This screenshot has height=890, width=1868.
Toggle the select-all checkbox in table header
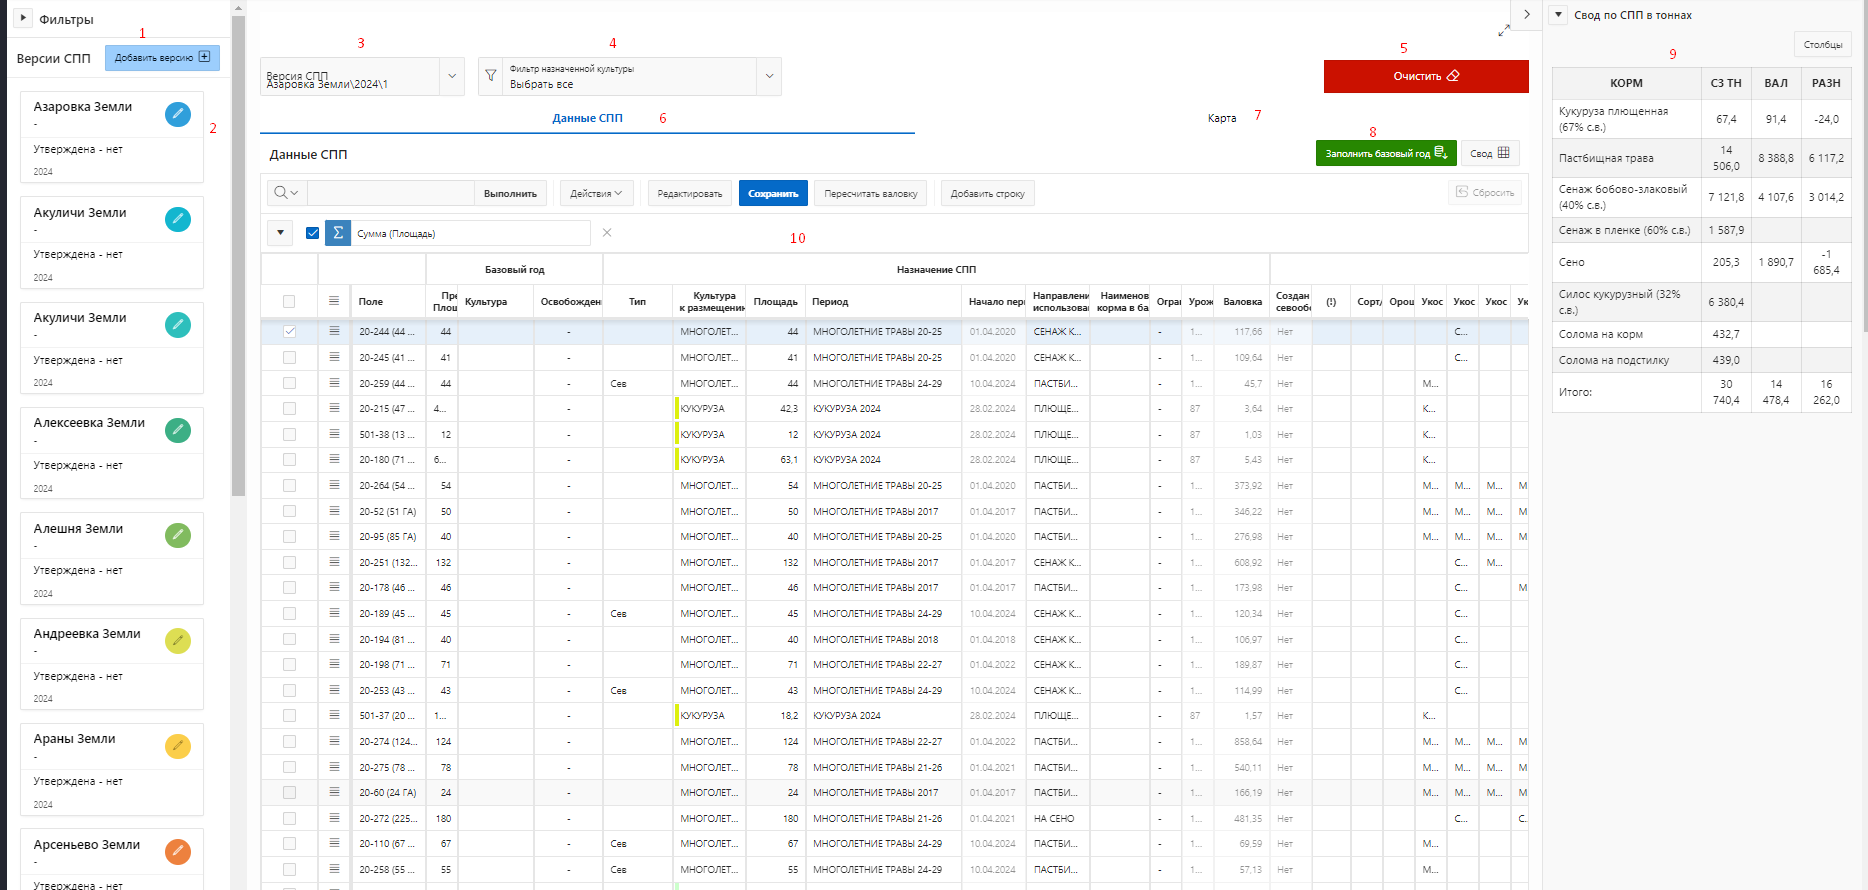[289, 301]
